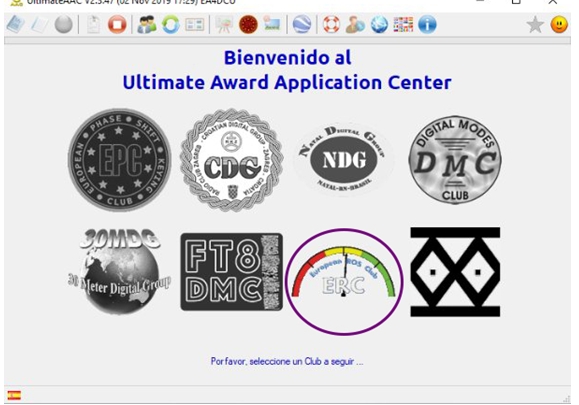Click the card list view icon
The height and width of the screenshot is (405, 579).
(x=195, y=25)
